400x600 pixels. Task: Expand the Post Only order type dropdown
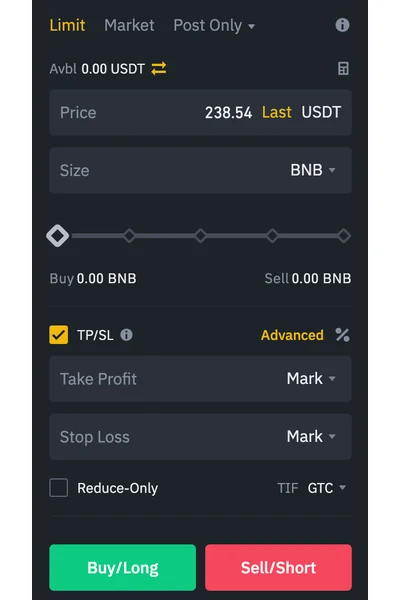click(x=214, y=26)
